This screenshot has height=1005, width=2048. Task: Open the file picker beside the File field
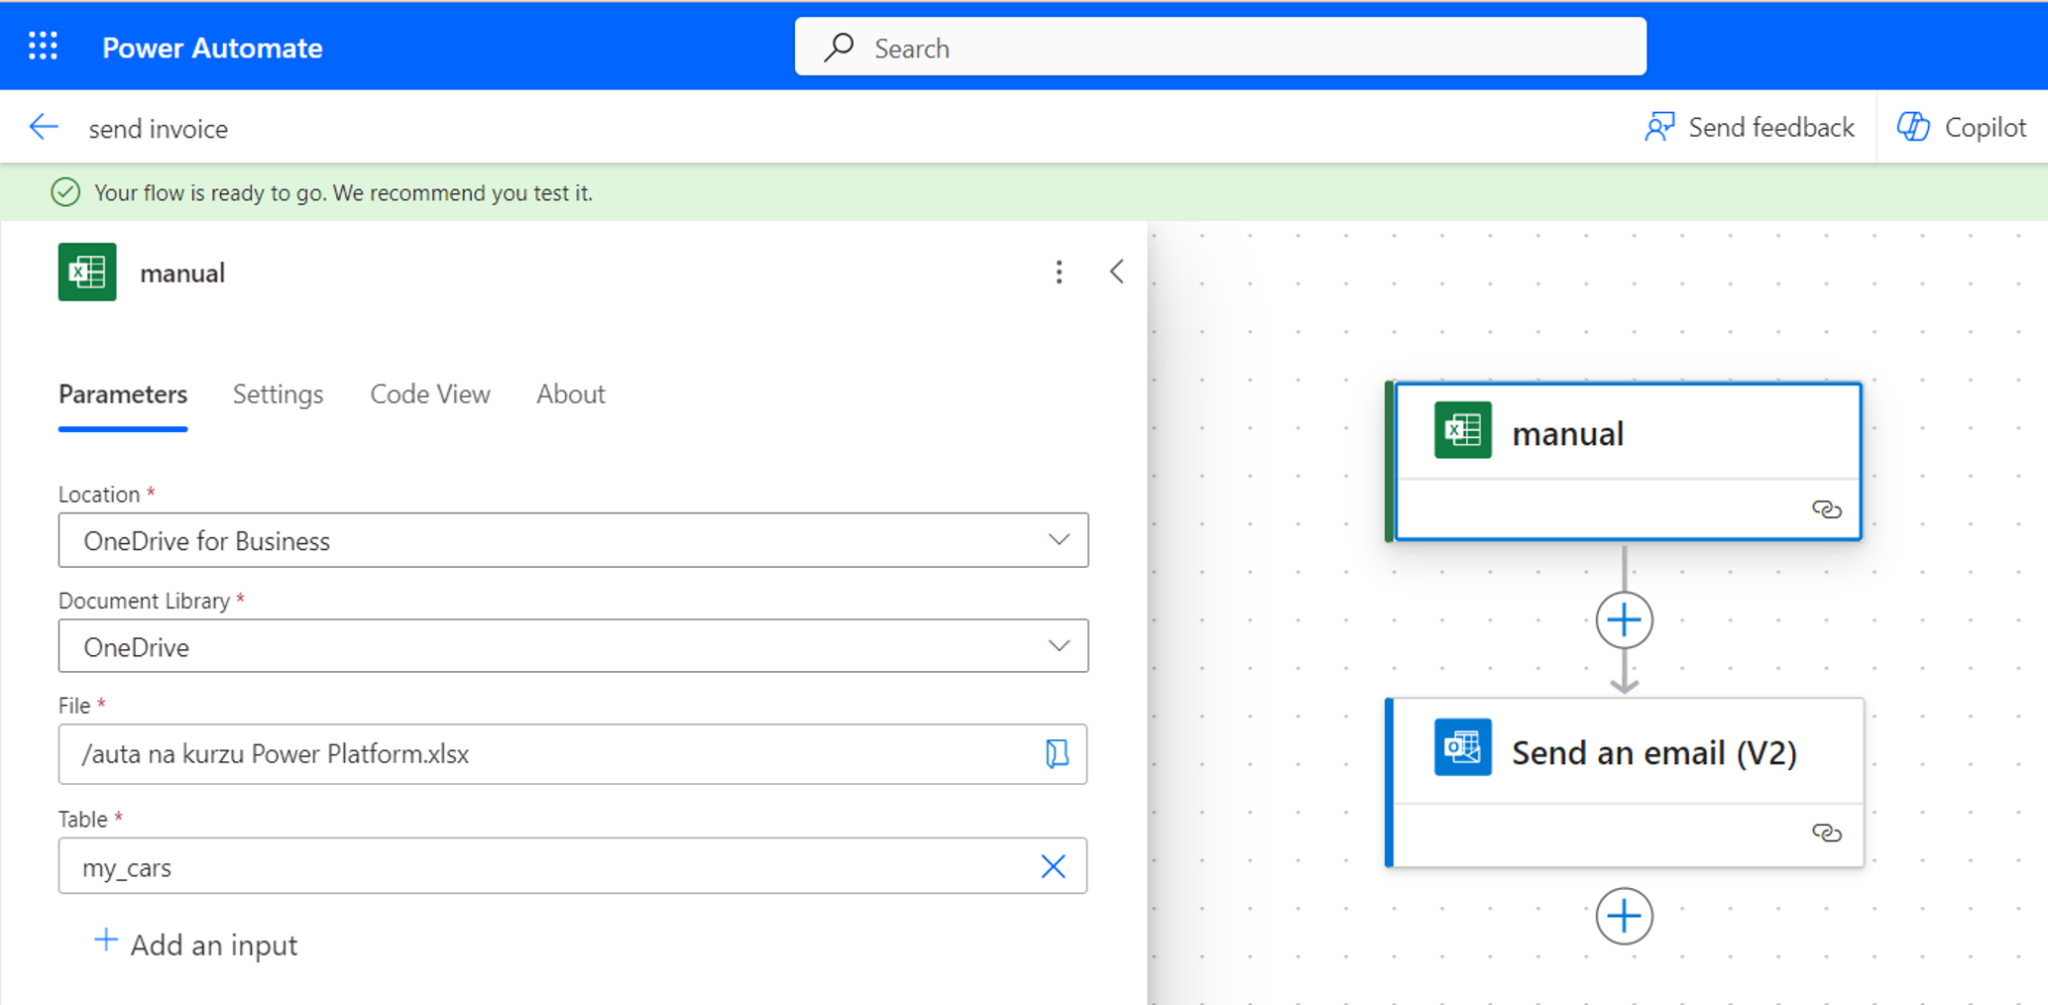tap(1055, 754)
